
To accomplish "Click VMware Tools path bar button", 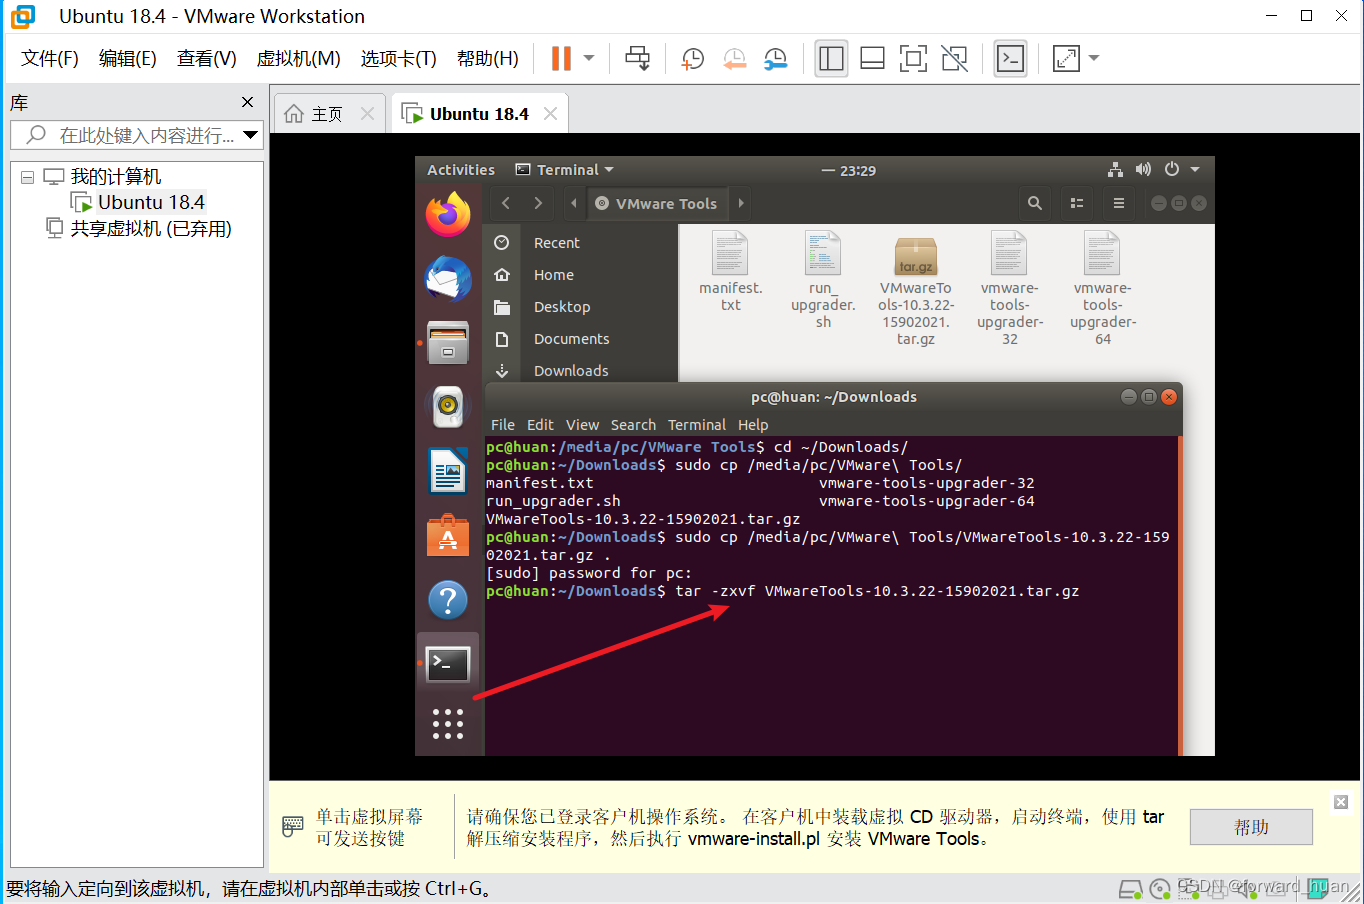I will [x=657, y=203].
